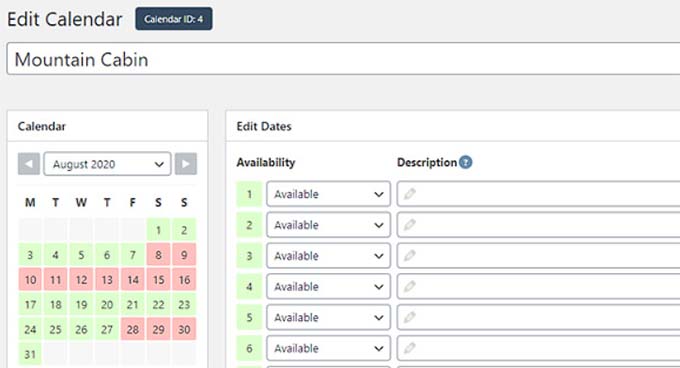Click description field for day 3
The width and height of the screenshot is (680, 368).
[538, 255]
